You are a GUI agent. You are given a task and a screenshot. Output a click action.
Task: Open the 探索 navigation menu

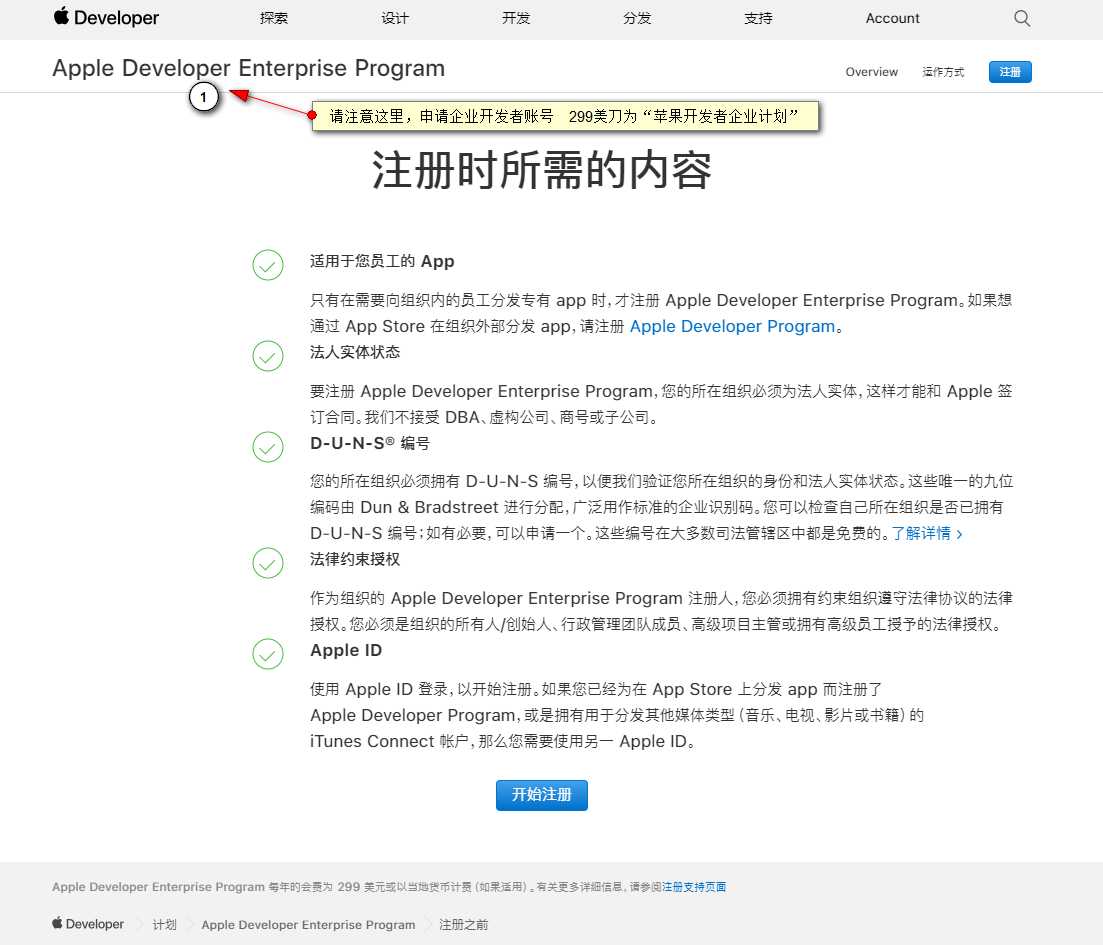274,18
